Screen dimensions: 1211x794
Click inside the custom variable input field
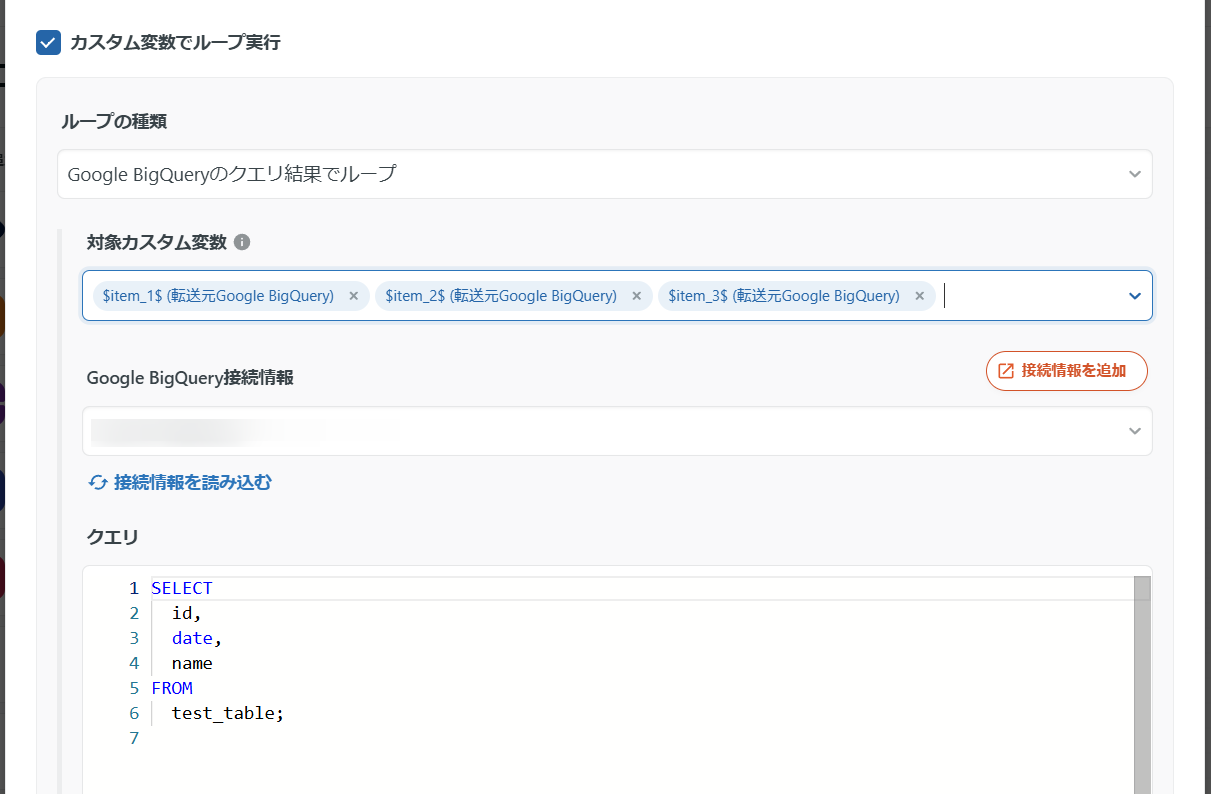1030,296
